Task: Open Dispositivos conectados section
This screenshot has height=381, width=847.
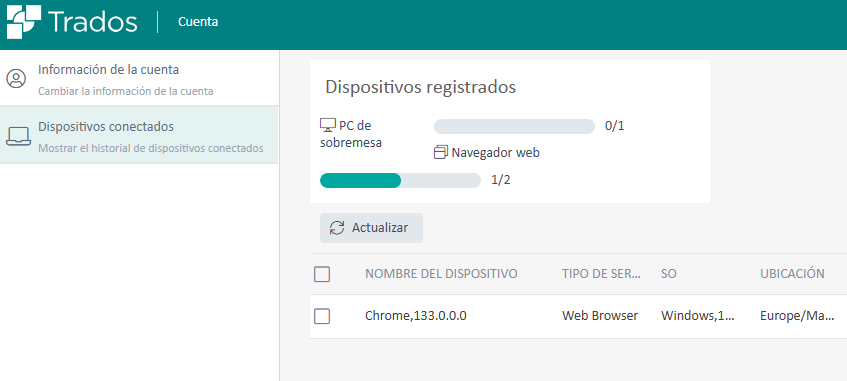Action: click(x=139, y=135)
